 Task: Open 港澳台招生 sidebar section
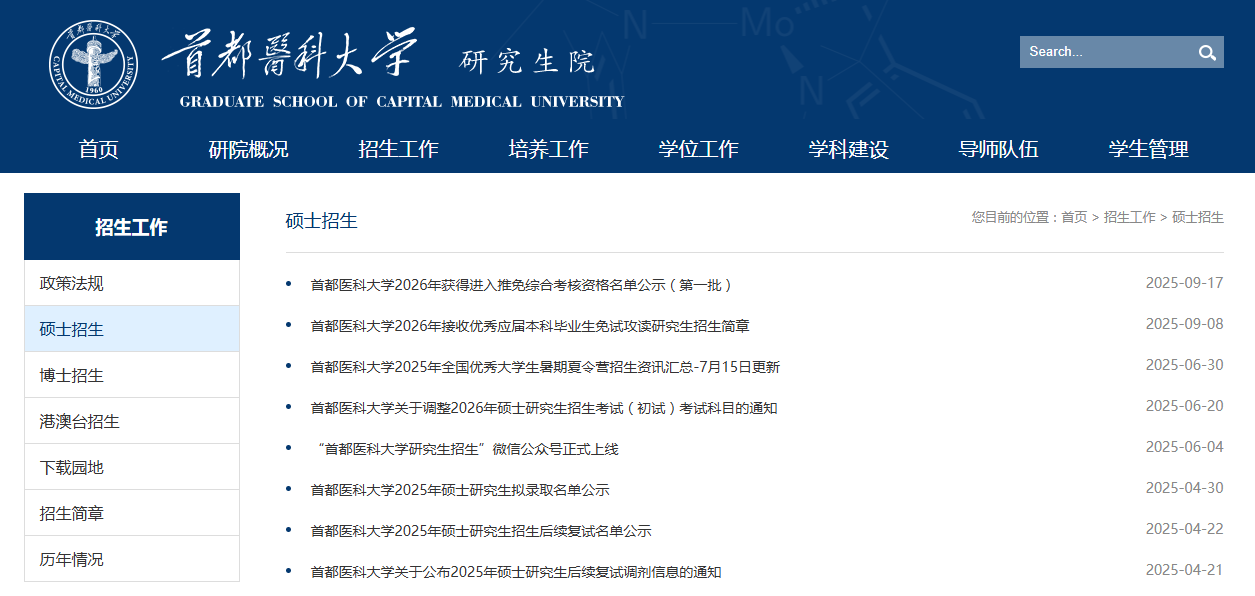point(80,421)
